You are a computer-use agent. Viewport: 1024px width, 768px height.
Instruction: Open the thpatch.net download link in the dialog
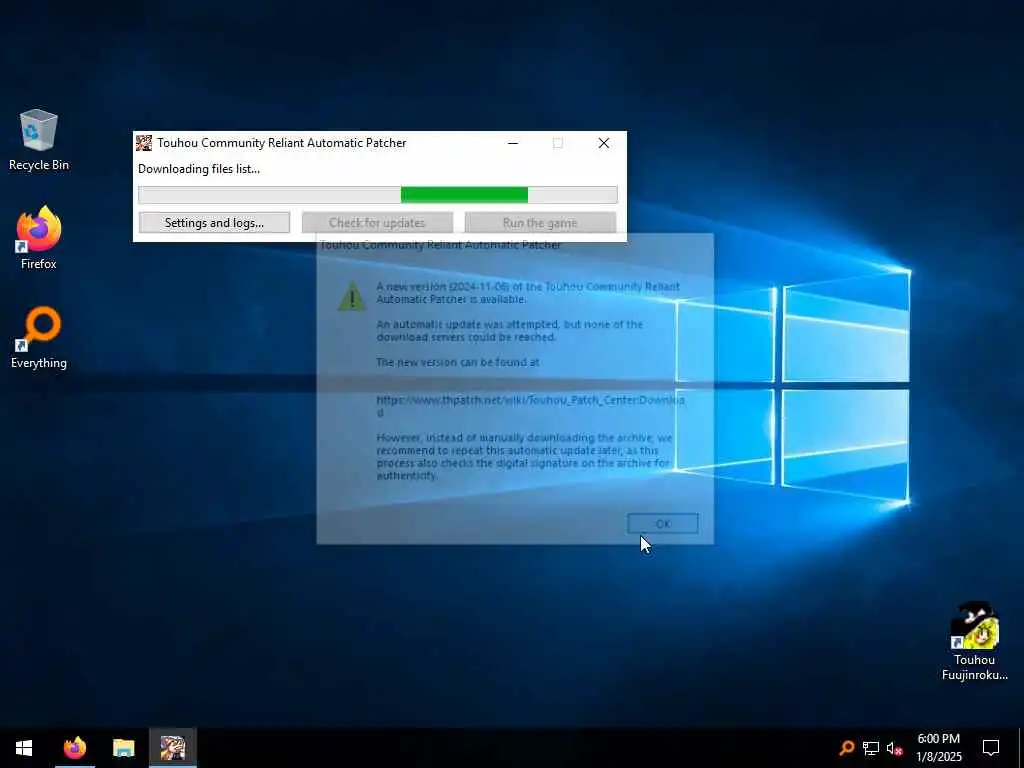(530, 406)
